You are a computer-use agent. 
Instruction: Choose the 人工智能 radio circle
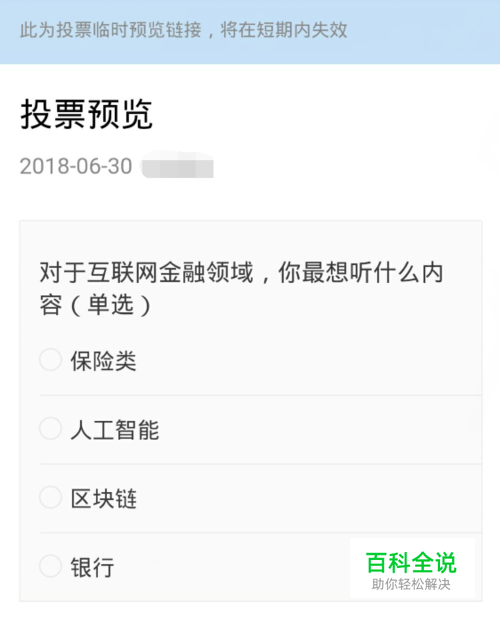tap(50, 428)
